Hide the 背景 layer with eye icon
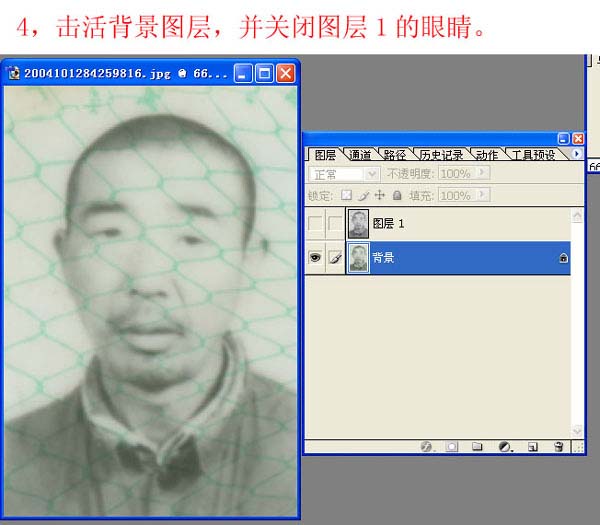600x525 pixels. [x=315, y=258]
